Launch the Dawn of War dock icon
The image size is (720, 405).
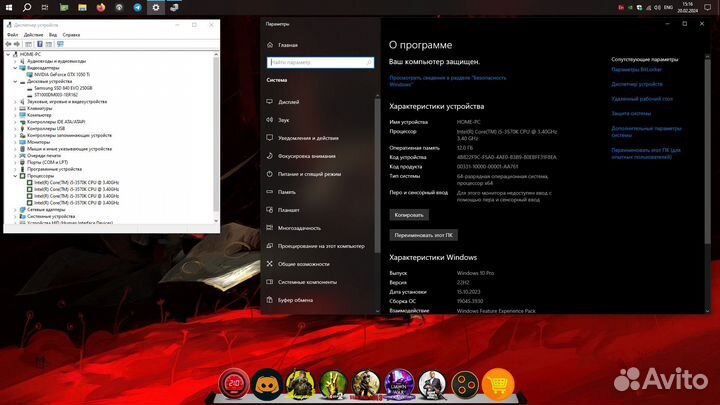(x=399, y=384)
